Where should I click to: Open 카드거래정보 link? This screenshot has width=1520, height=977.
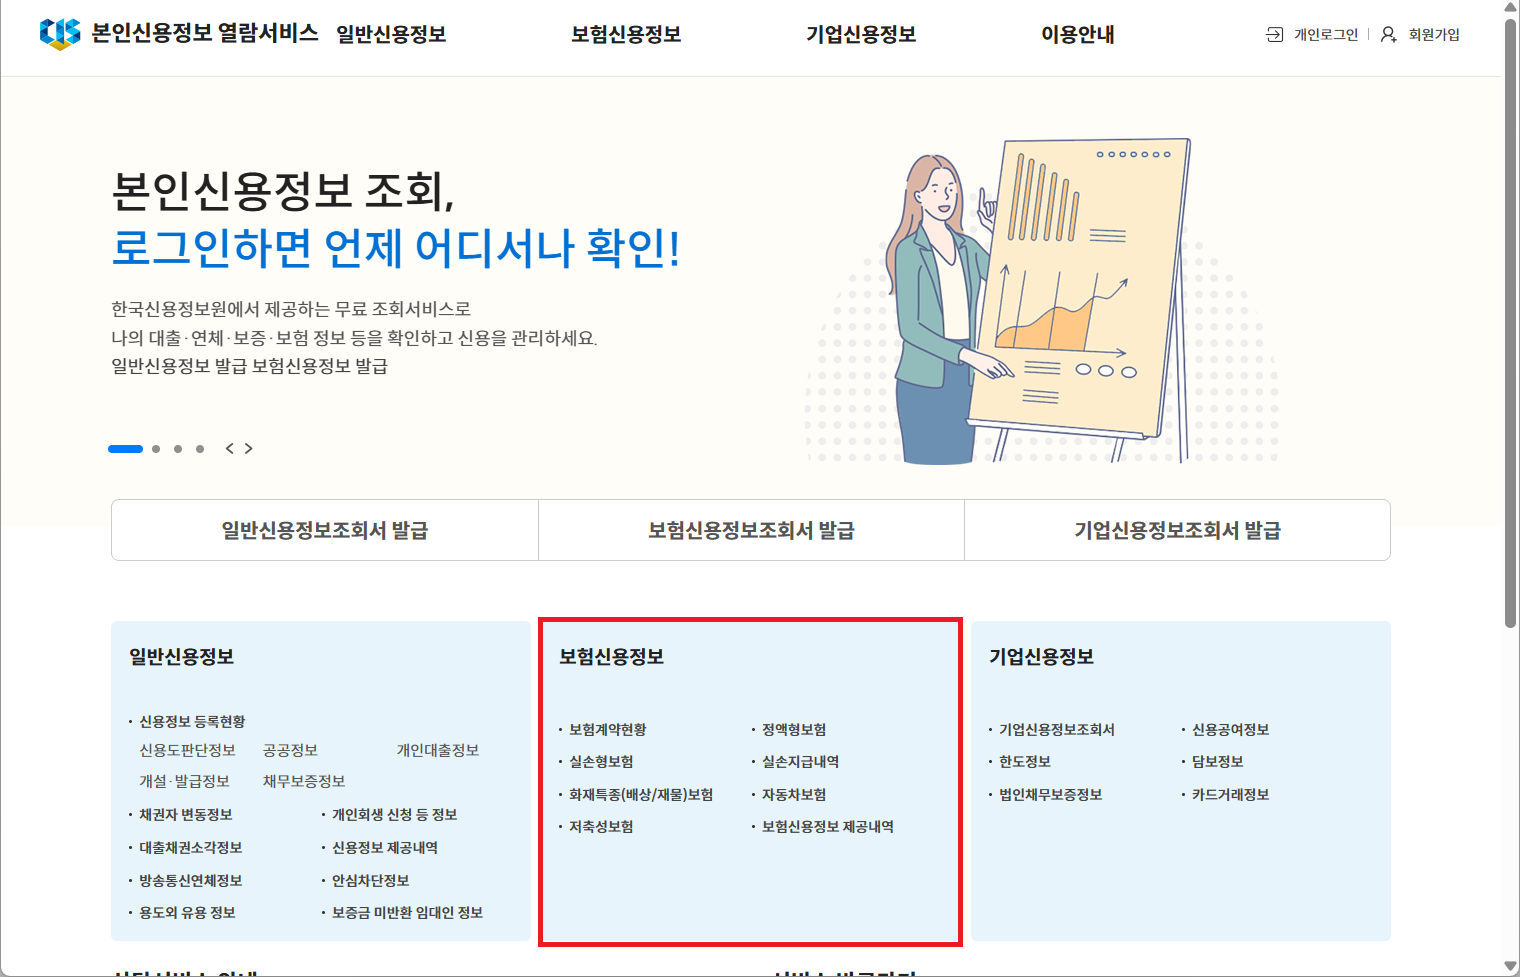coord(1230,795)
